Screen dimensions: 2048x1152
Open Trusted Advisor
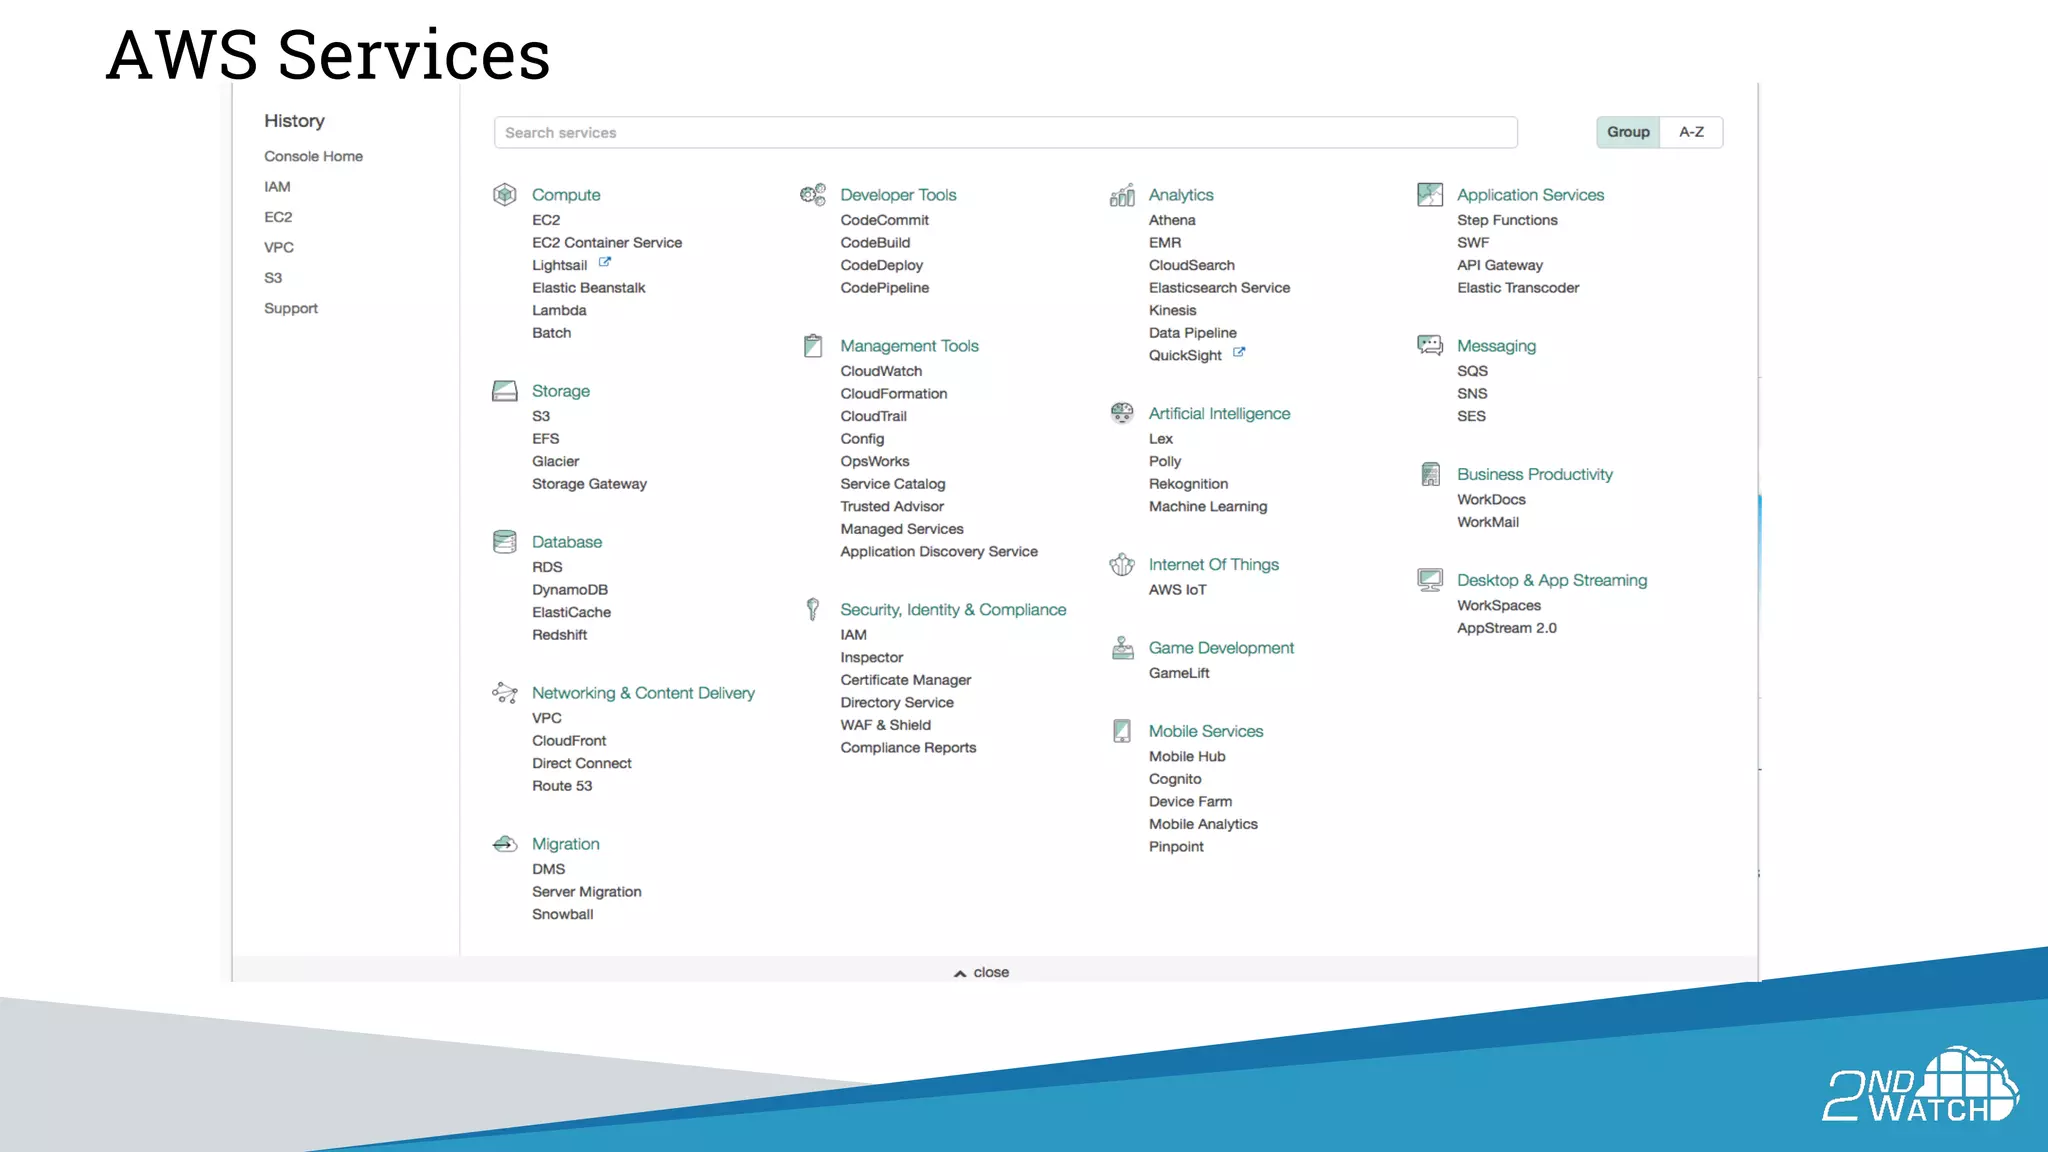(892, 506)
